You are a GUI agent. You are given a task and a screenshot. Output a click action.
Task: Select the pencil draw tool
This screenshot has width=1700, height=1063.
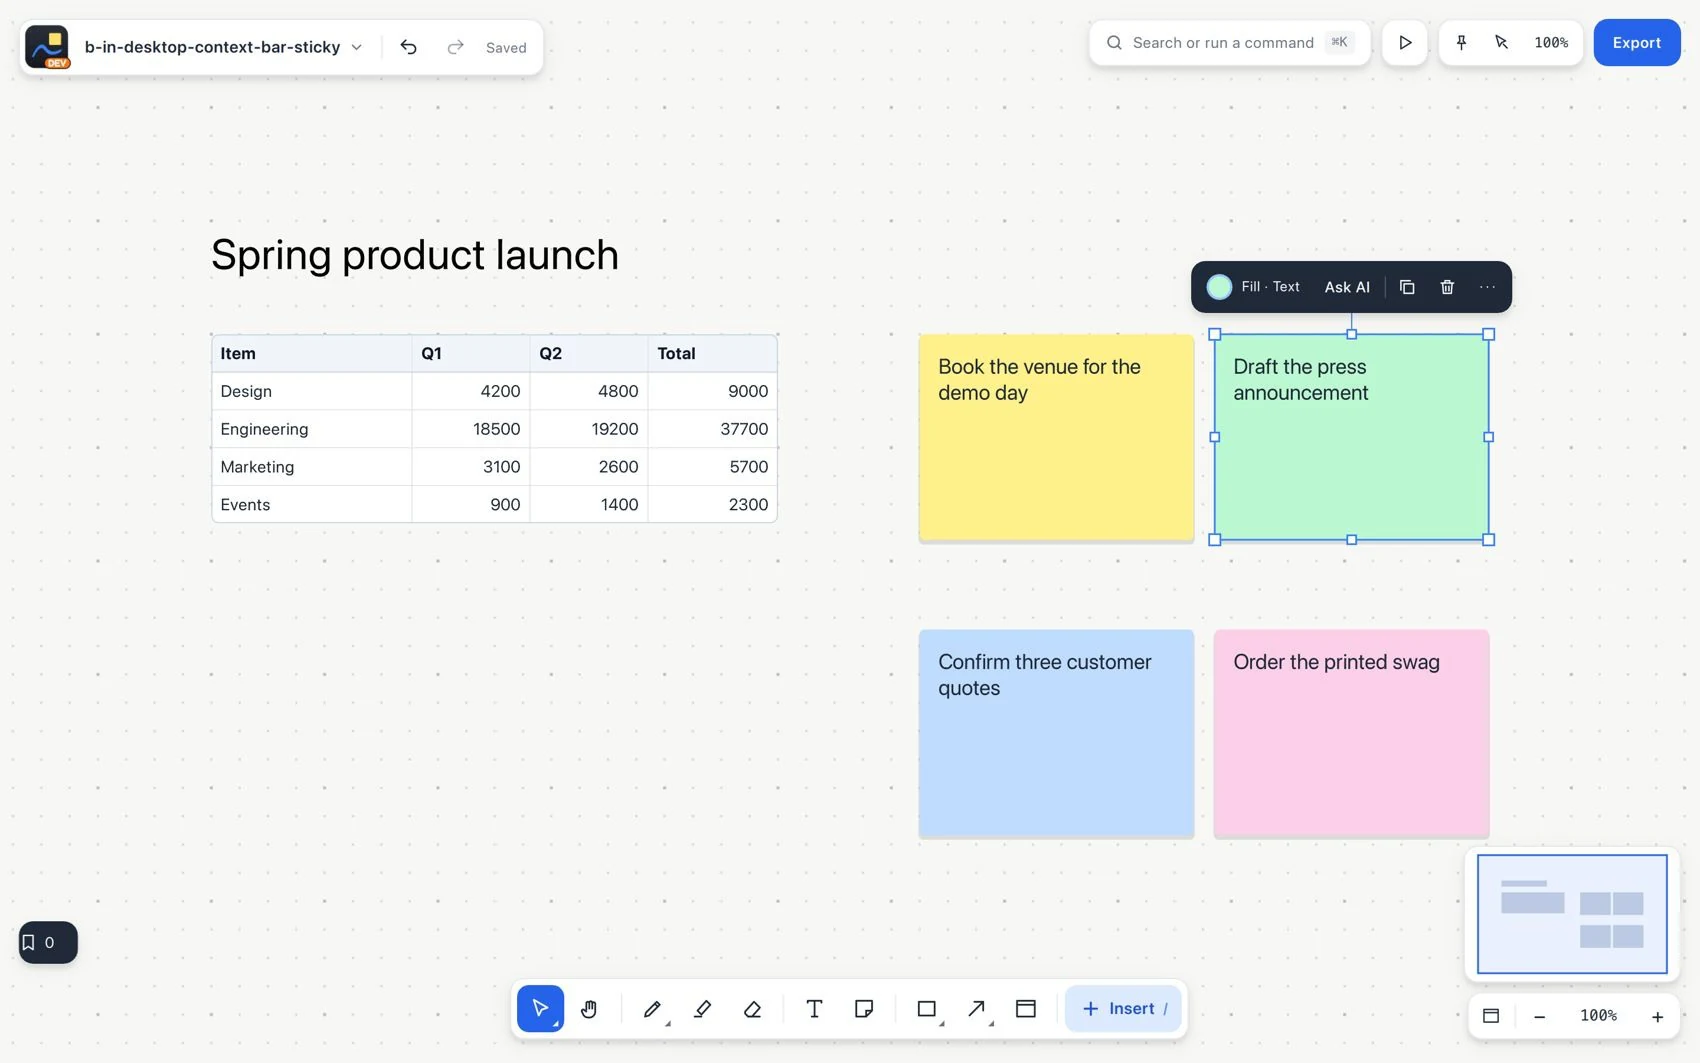(652, 1008)
